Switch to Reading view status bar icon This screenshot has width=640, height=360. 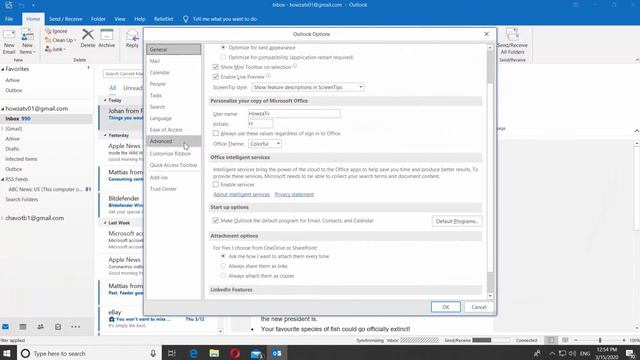click(x=565, y=340)
